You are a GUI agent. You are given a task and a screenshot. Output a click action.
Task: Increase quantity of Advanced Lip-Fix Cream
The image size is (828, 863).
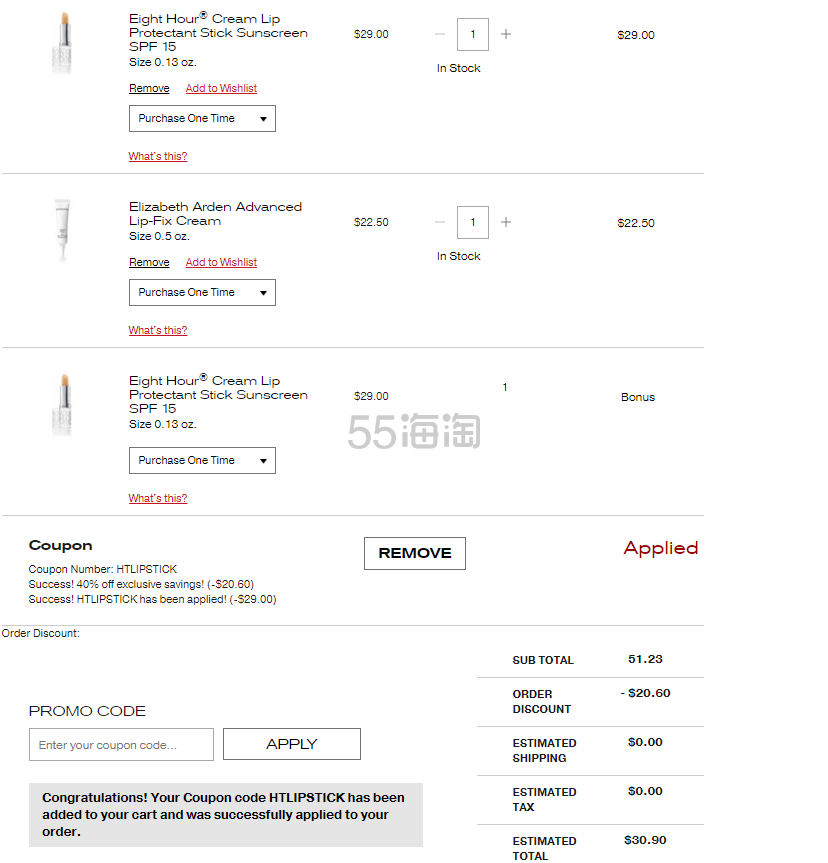505,222
